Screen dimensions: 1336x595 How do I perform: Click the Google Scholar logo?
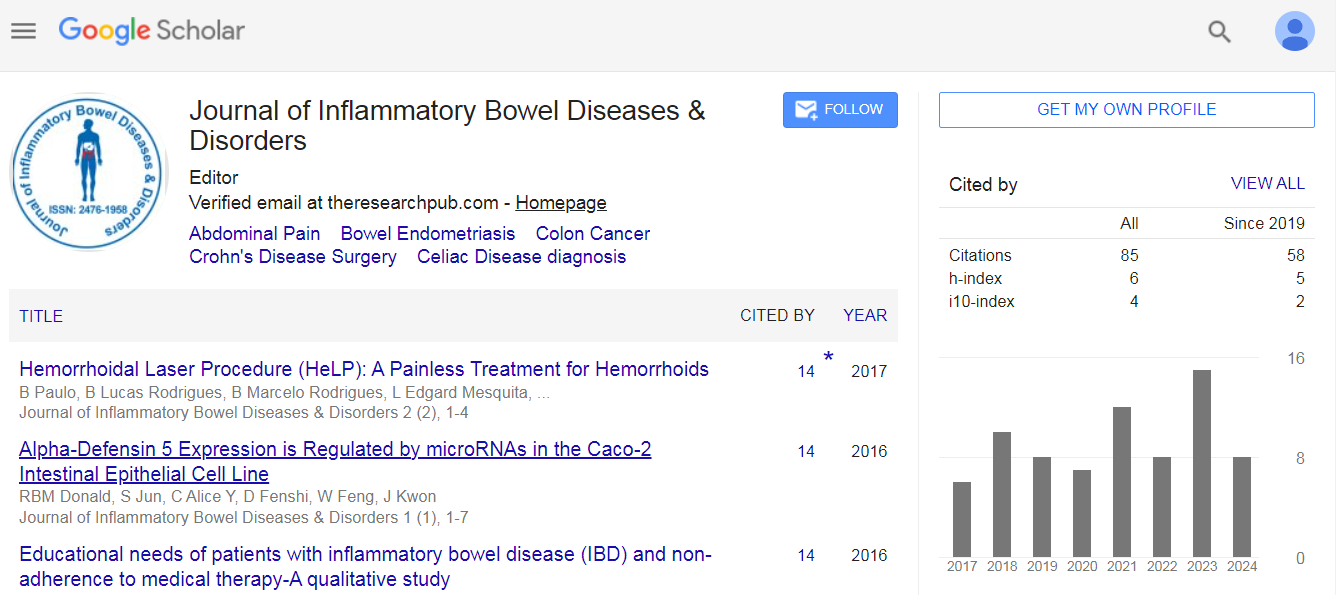click(x=152, y=31)
